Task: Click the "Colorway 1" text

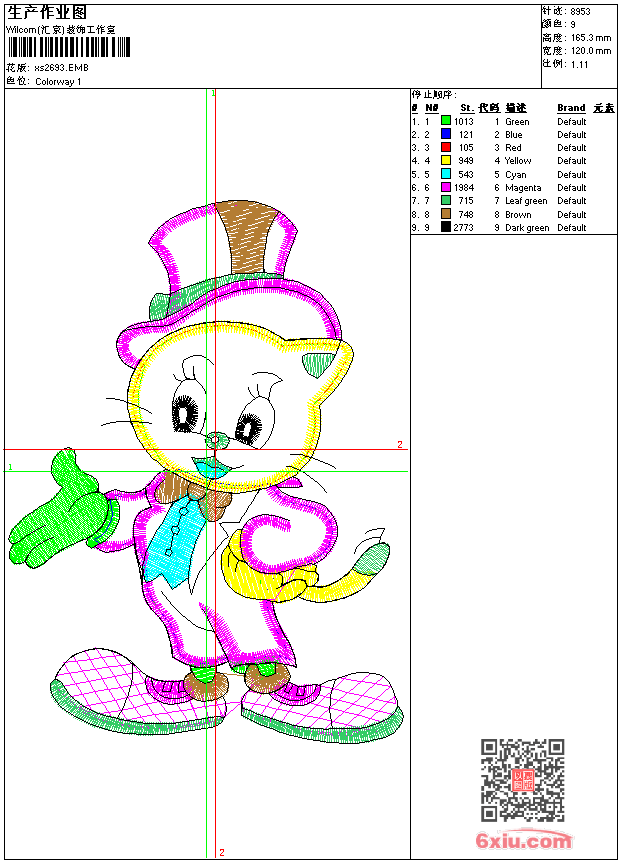Action: coord(58,82)
